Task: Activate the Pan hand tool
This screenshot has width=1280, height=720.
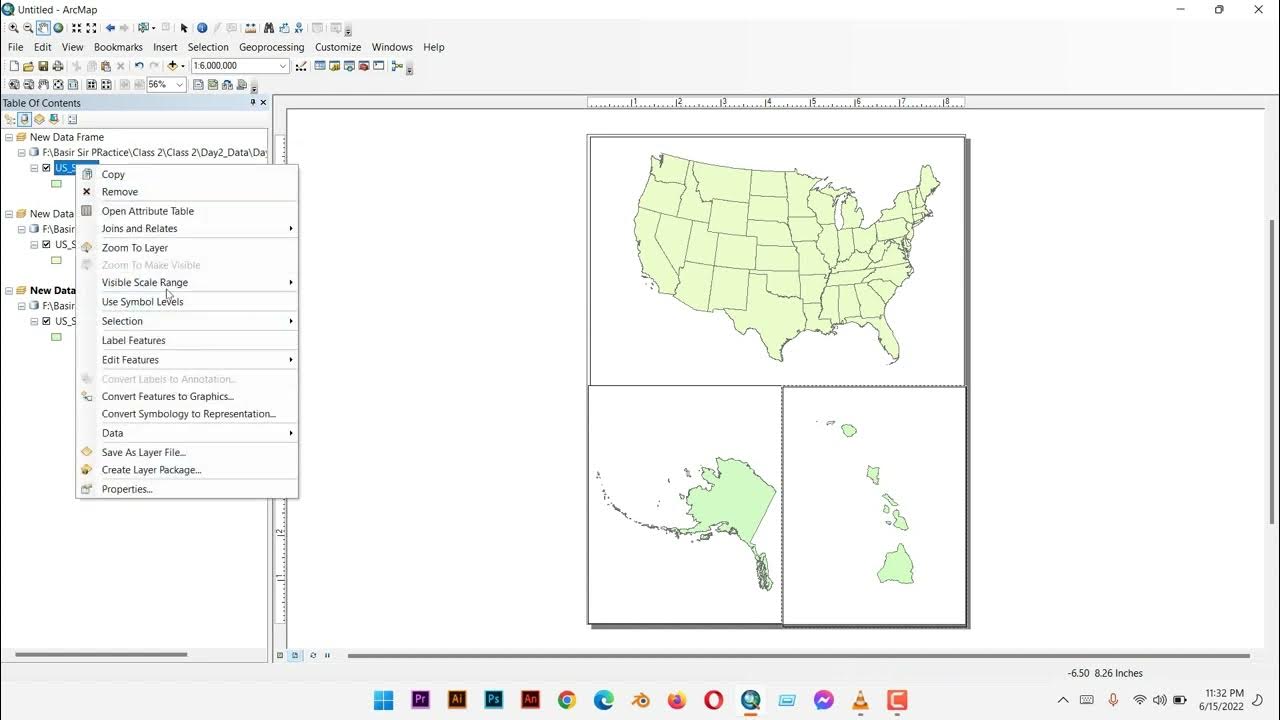Action: 43,27
